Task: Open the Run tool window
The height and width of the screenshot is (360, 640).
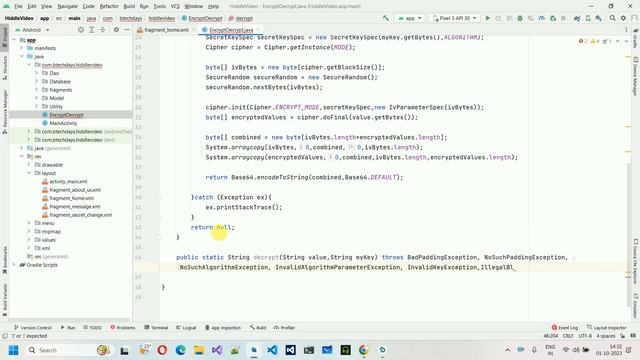Action: pyautogui.click(x=68, y=327)
